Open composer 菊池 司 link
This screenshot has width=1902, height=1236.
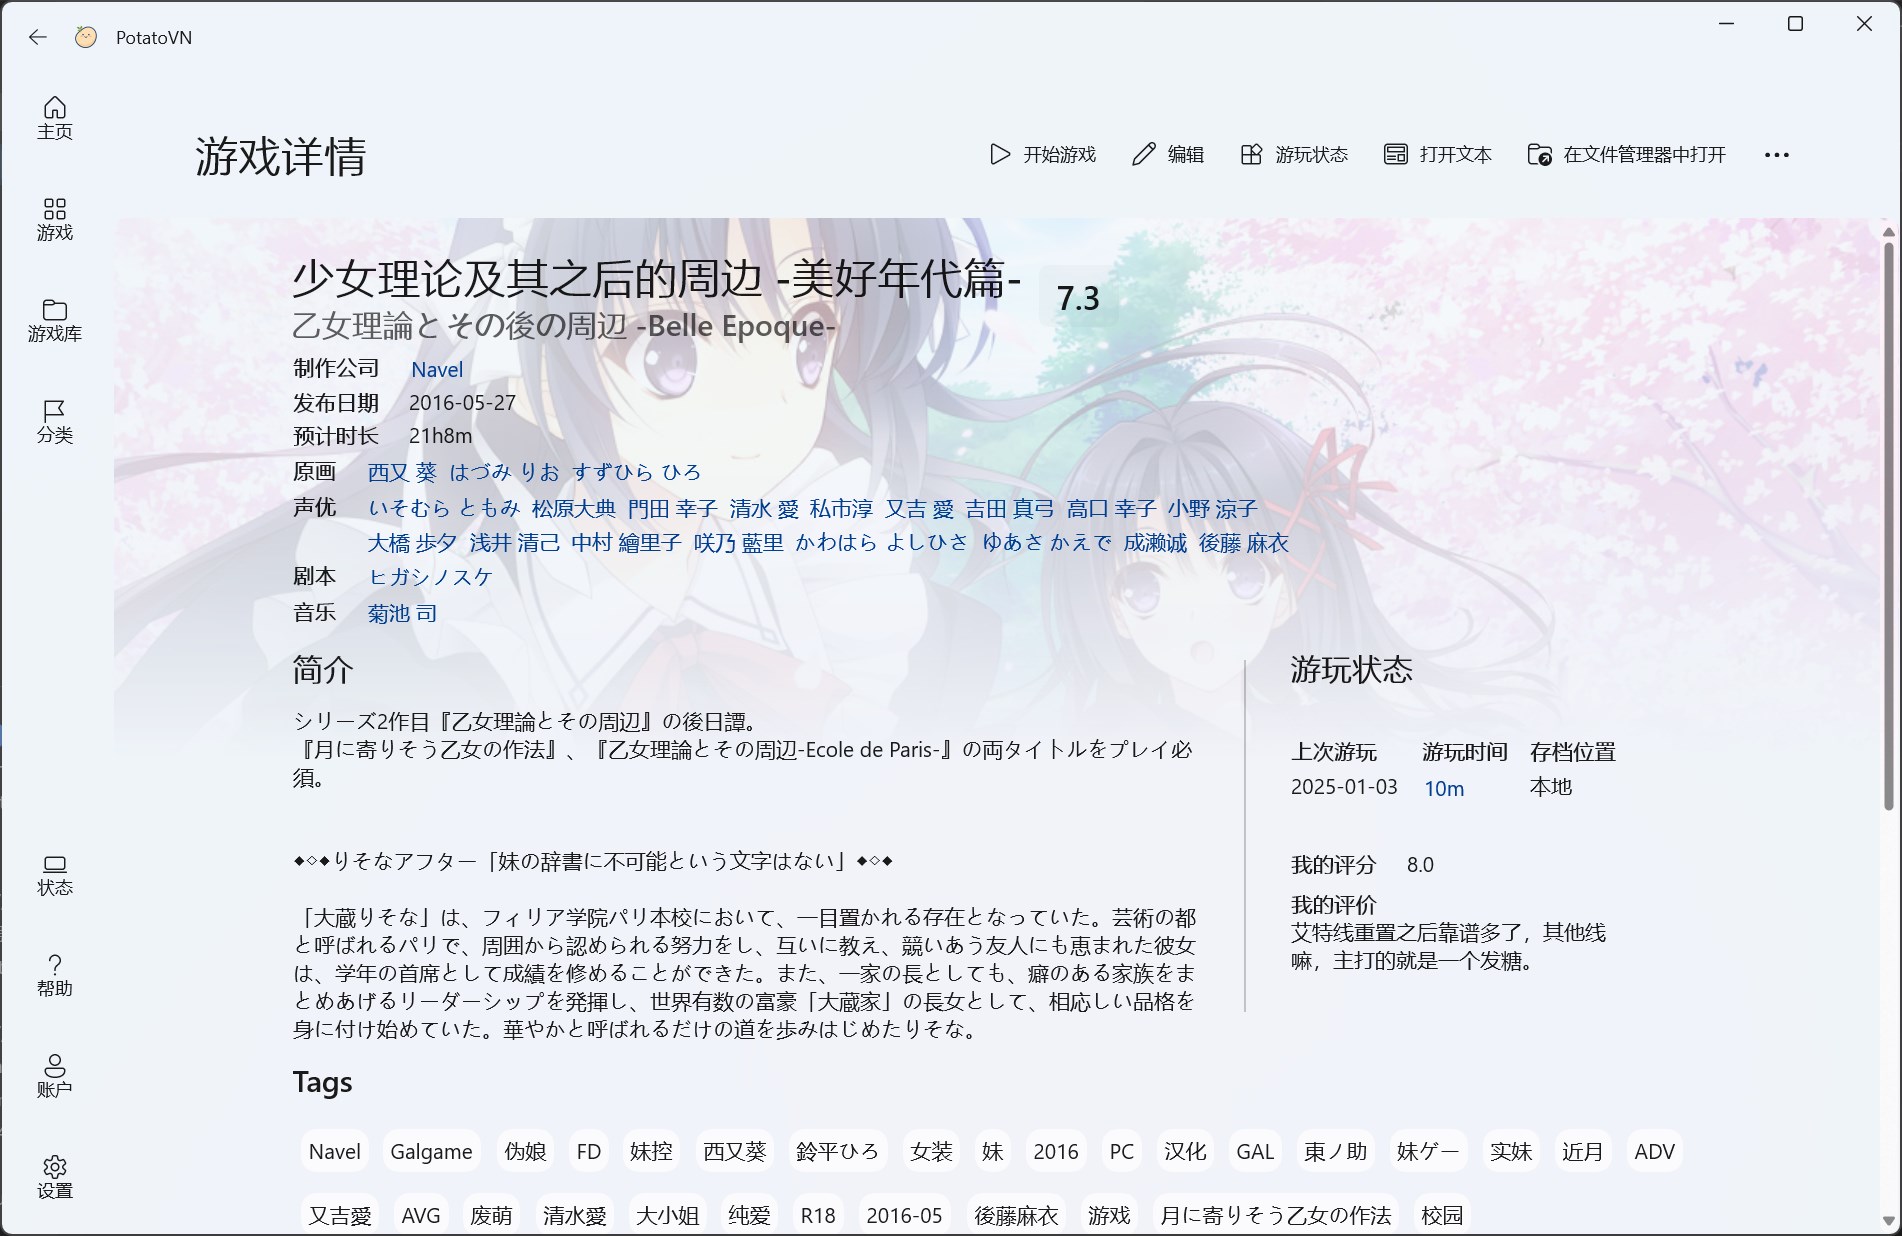(x=403, y=613)
